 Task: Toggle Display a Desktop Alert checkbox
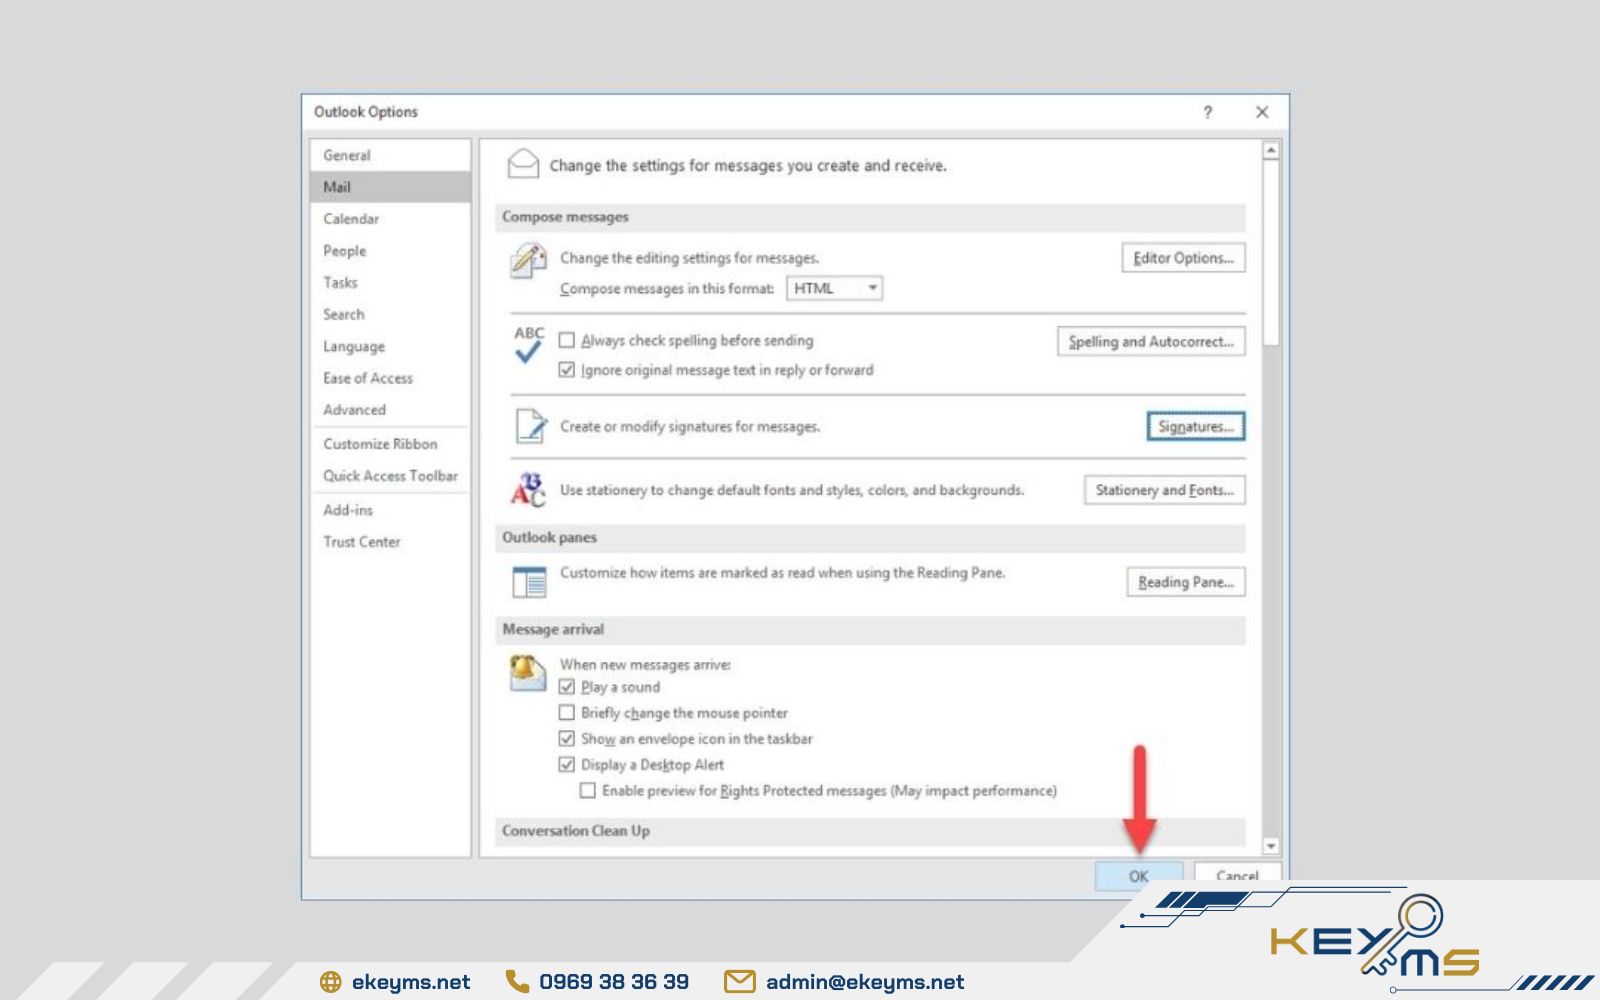coord(567,765)
